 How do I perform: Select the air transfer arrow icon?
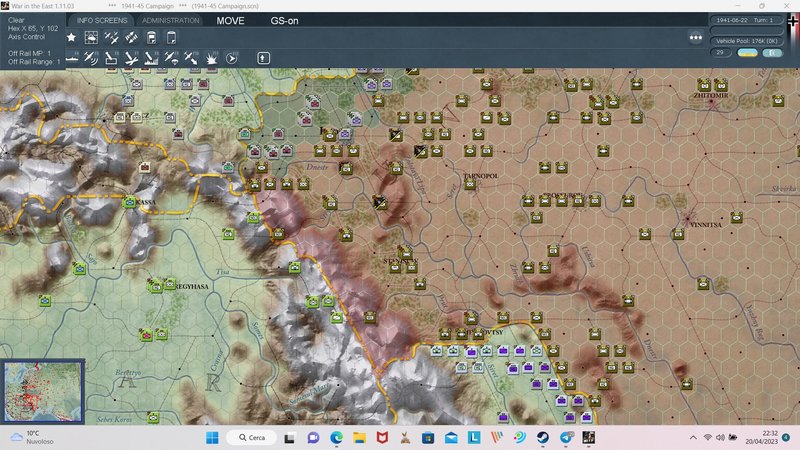click(191, 58)
